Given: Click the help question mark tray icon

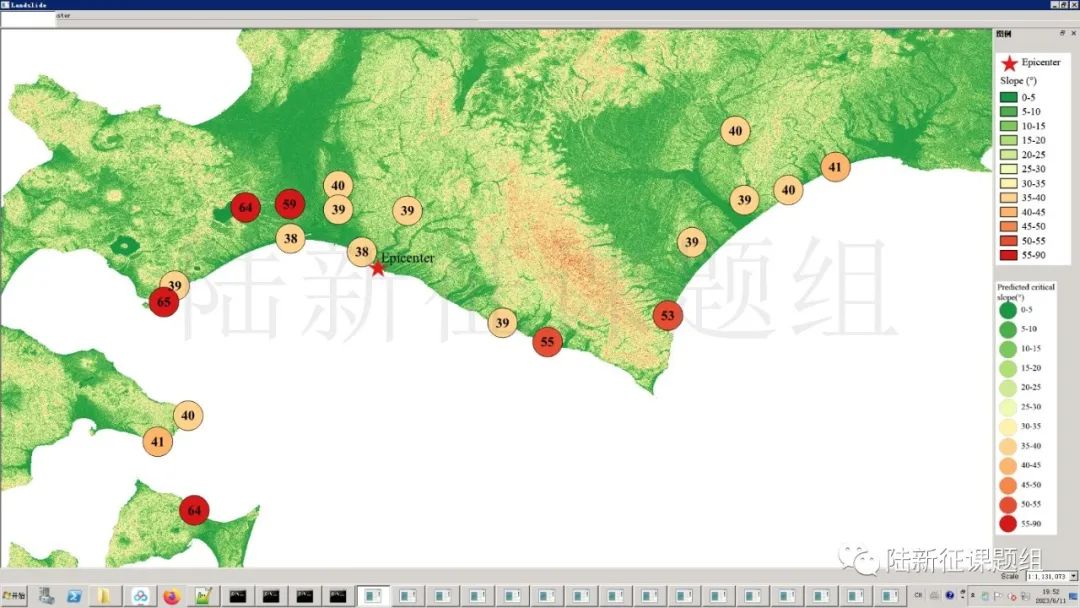Looking at the screenshot, I should [x=950, y=596].
